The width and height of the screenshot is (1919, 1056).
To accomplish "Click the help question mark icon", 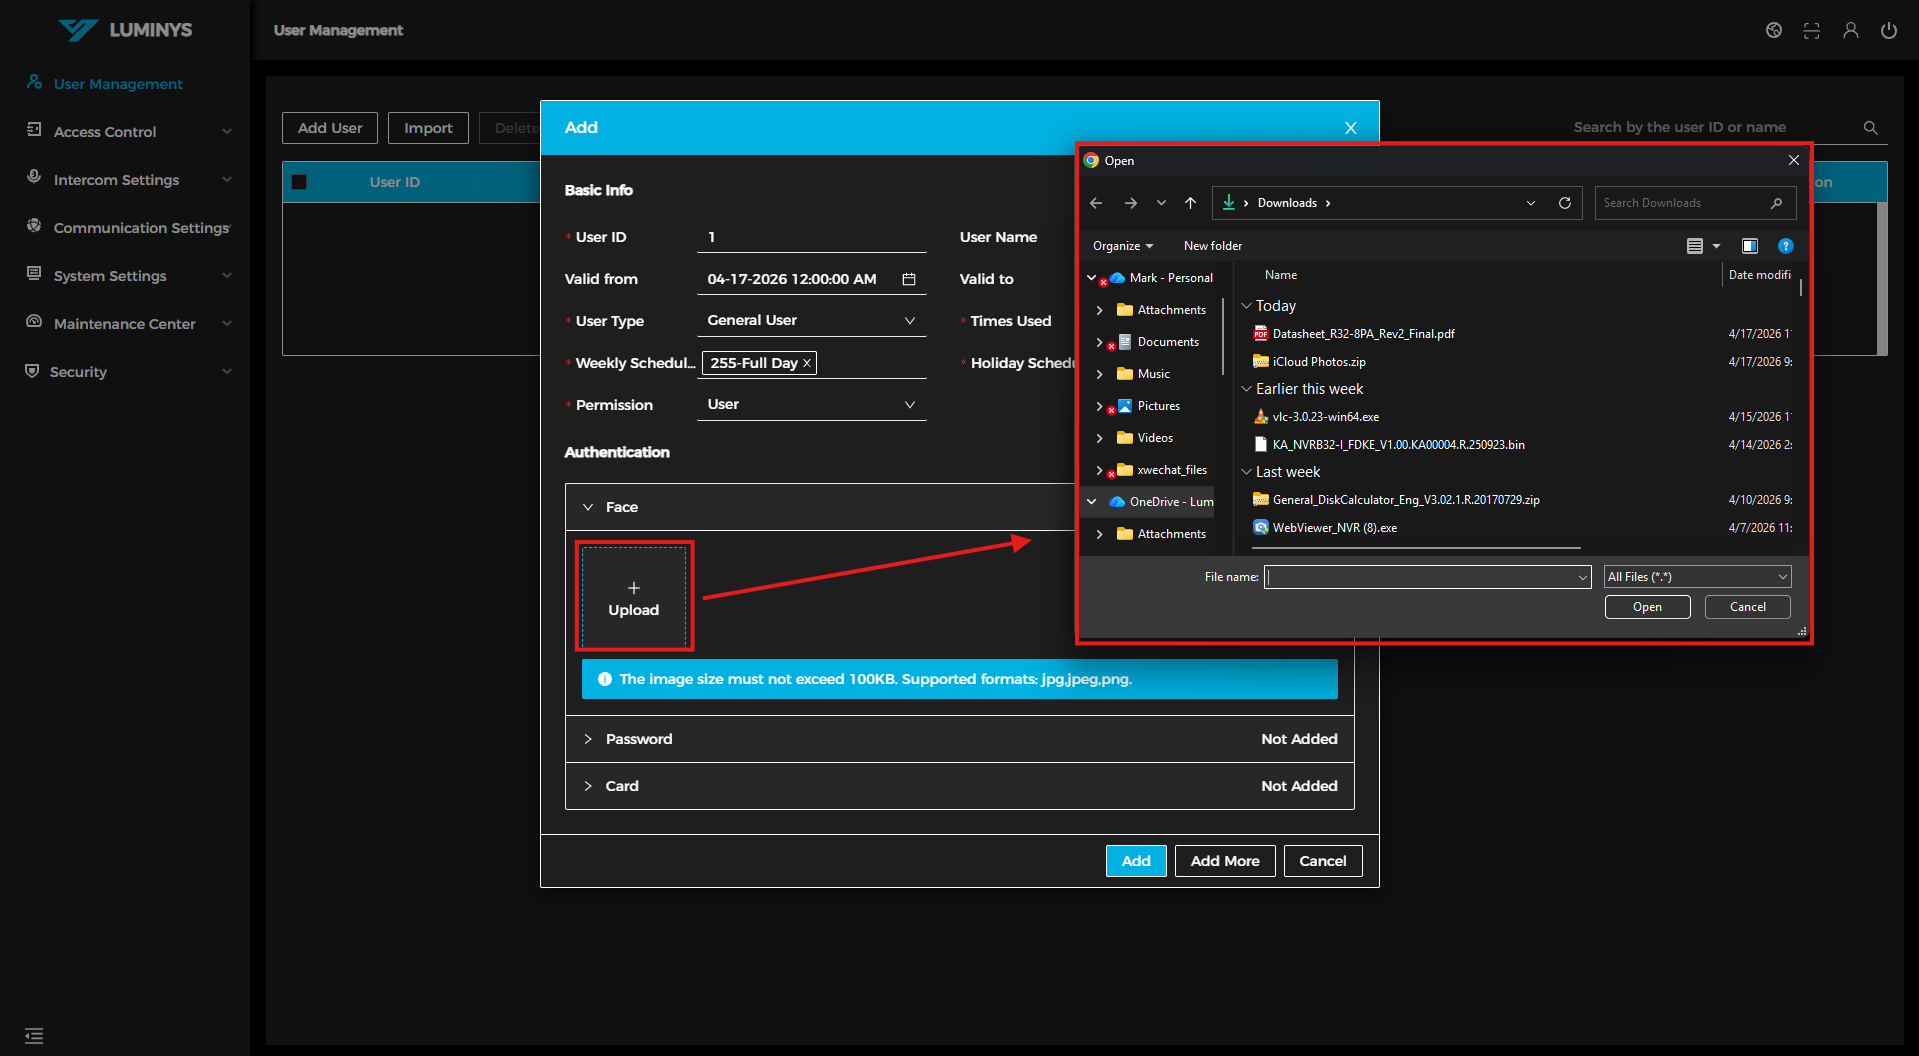I will [x=1785, y=246].
